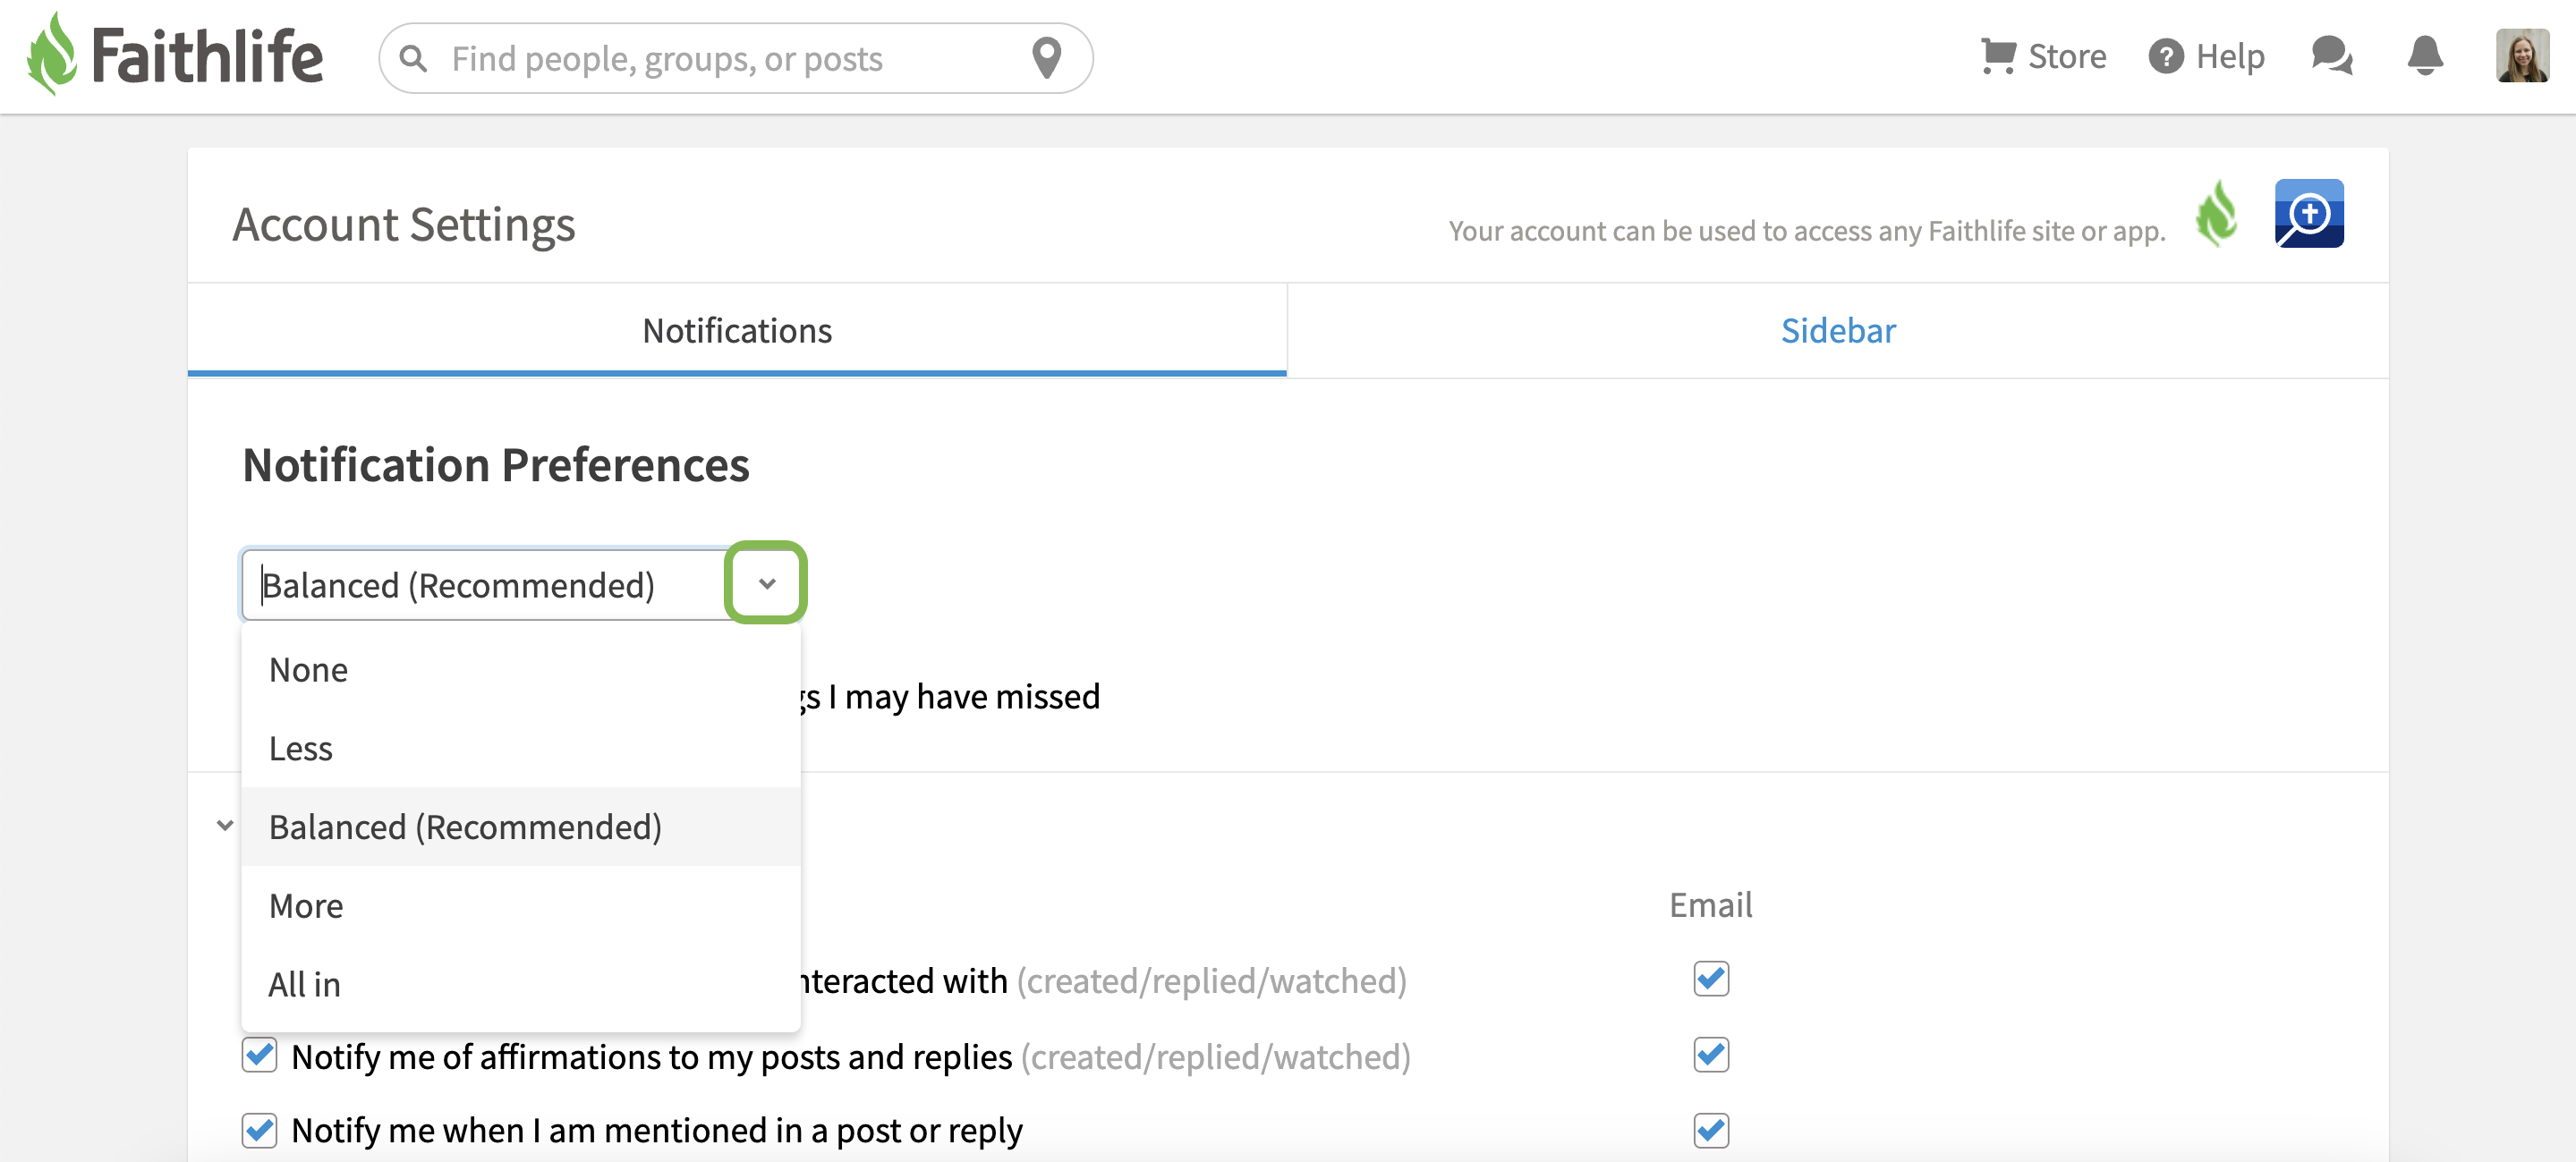Screen dimensions: 2576x1162
Task: Toggle Email checkbox for interacted with row
Action: point(1711,978)
